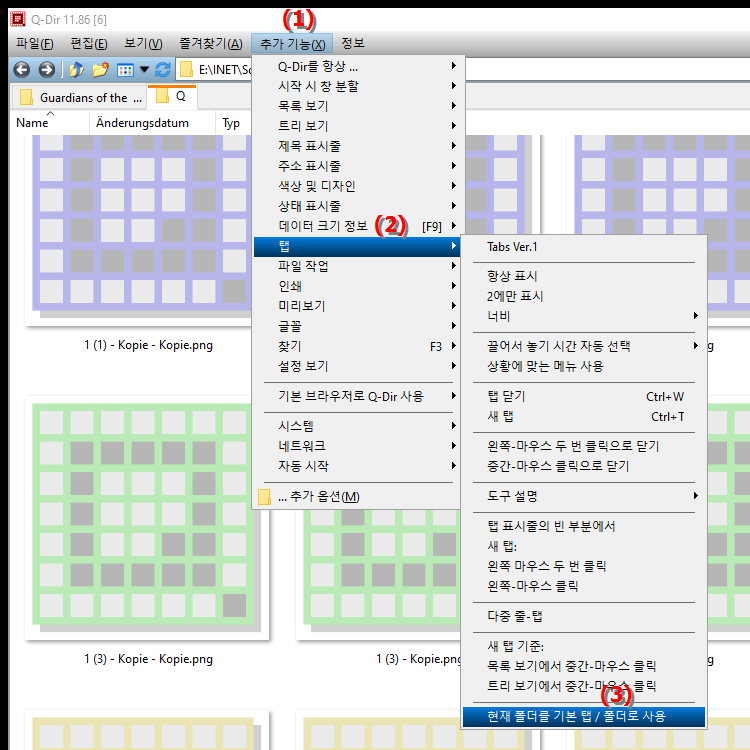Image resolution: width=750 pixels, height=750 pixels.
Task: Open 데이터 크기 정보 [F9] submenu
Action: pos(356,226)
